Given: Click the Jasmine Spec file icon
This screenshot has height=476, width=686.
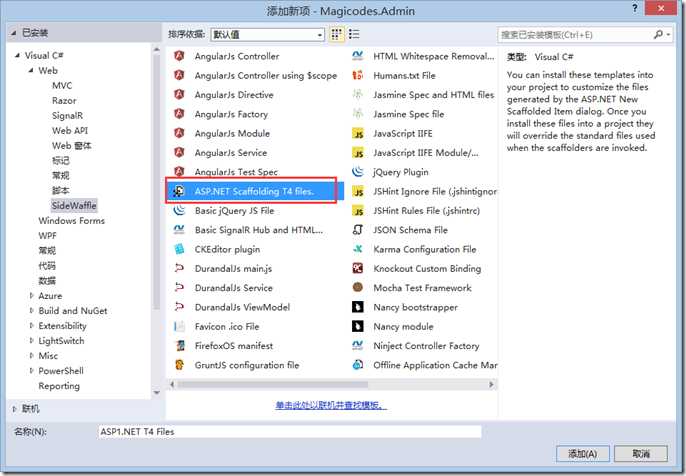Looking at the screenshot, I should click(x=358, y=114).
